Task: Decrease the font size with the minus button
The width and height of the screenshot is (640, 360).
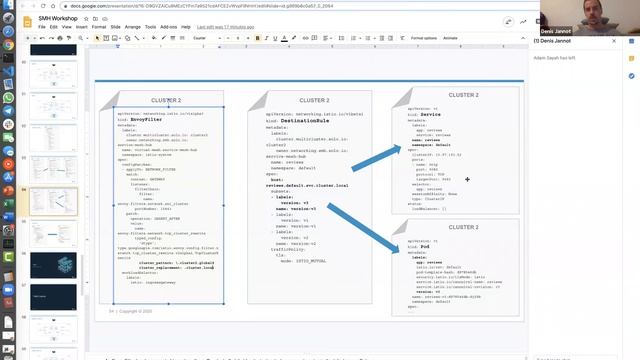Action: (228, 38)
